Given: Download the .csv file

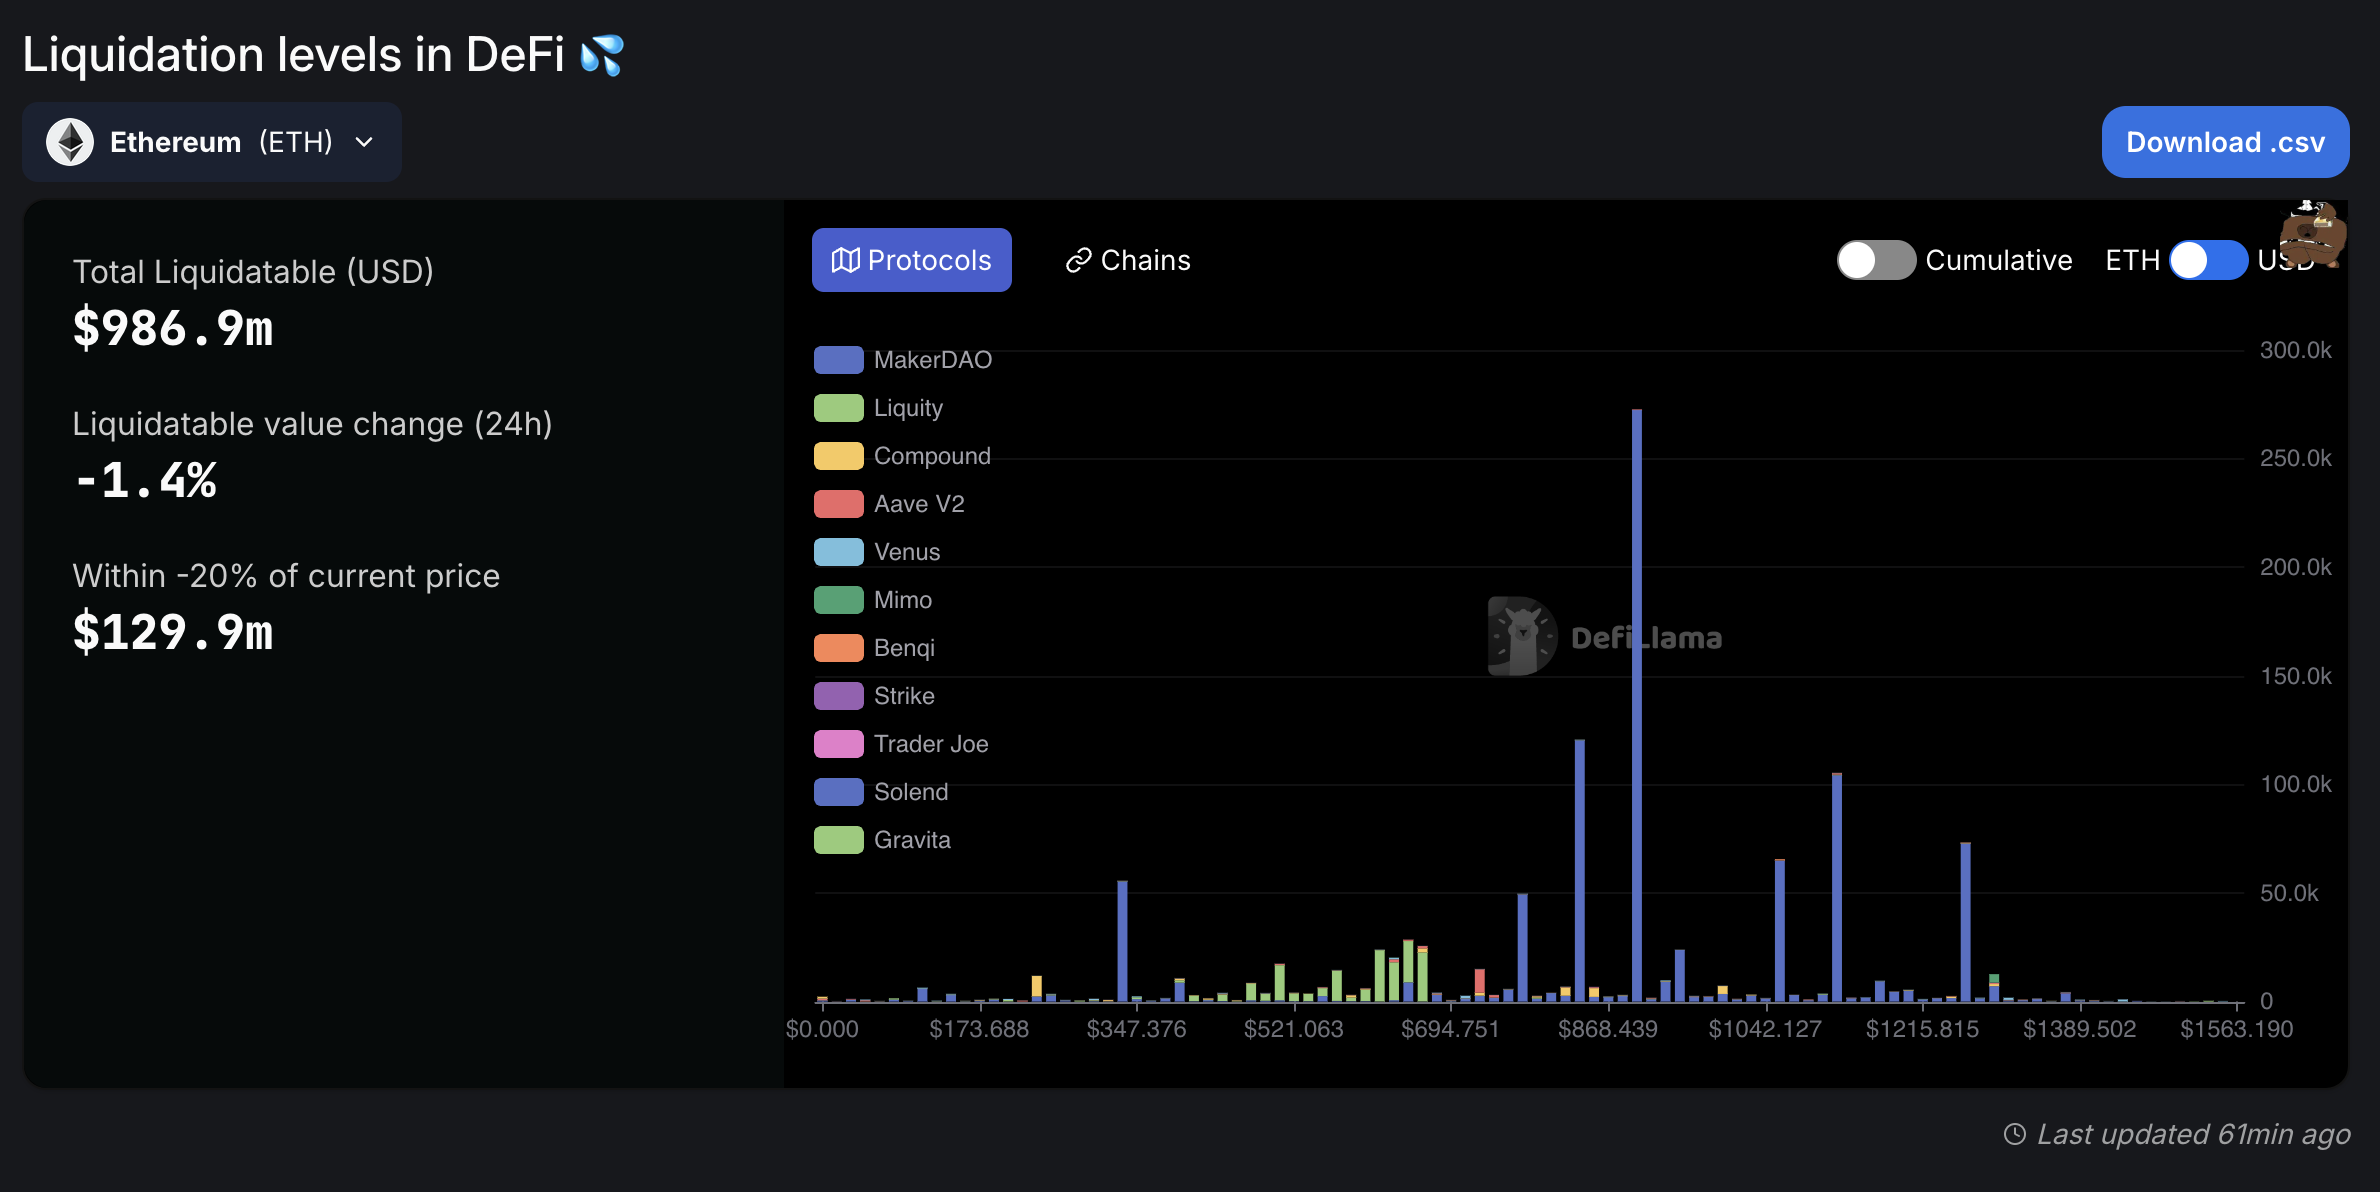Looking at the screenshot, I should (2224, 142).
